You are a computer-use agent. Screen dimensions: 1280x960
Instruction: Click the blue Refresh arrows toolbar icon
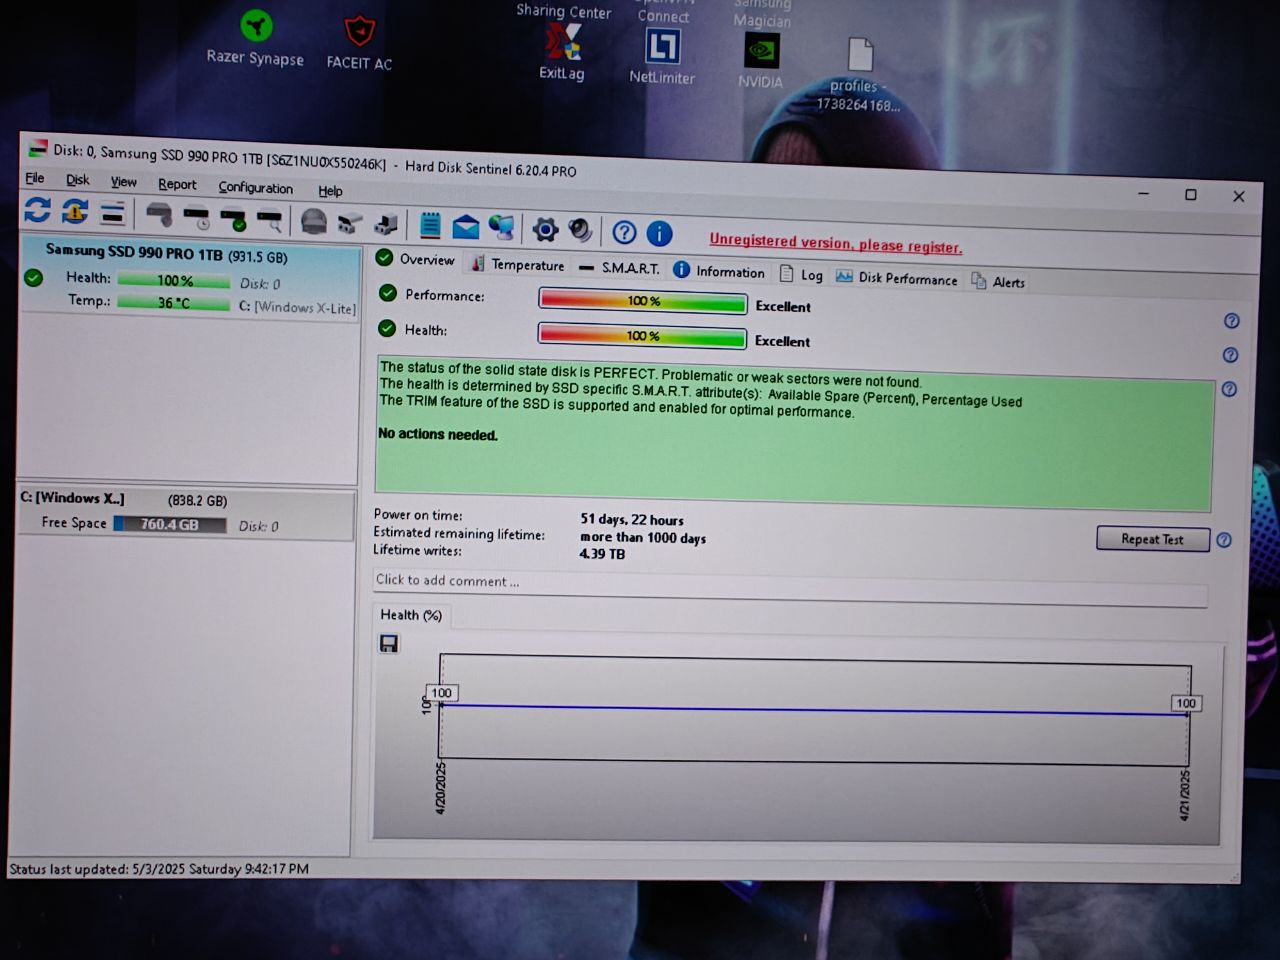(37, 210)
